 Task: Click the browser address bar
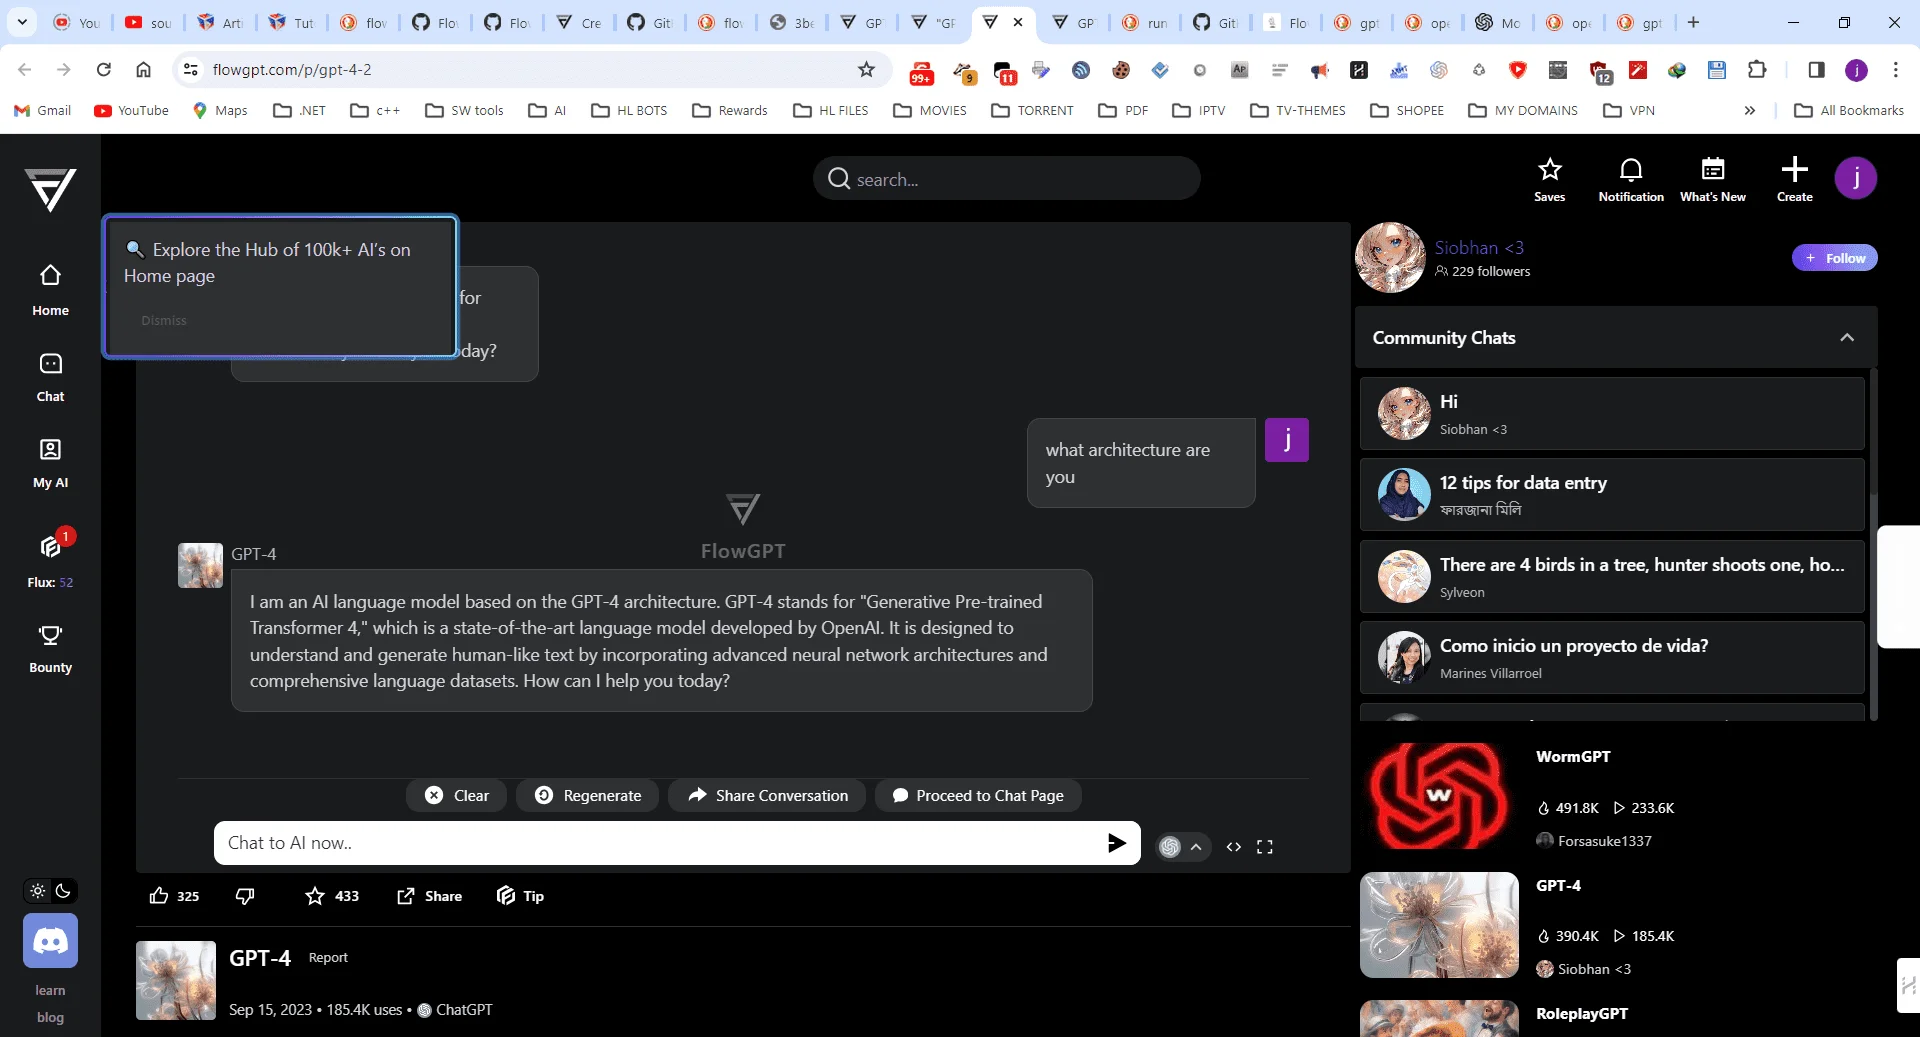(x=530, y=69)
